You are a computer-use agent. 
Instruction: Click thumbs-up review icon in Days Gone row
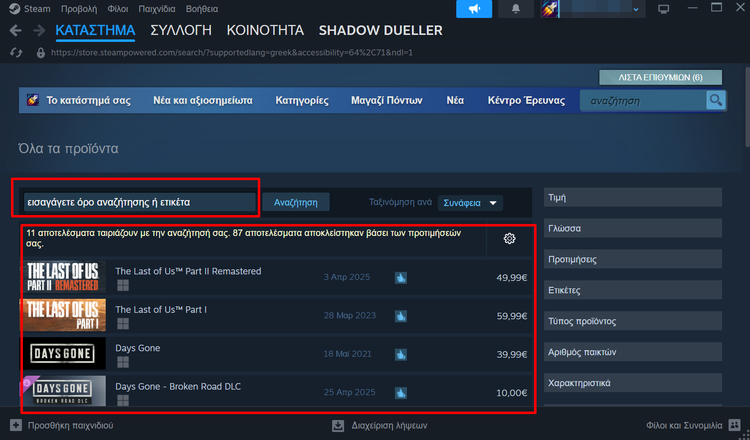click(401, 354)
